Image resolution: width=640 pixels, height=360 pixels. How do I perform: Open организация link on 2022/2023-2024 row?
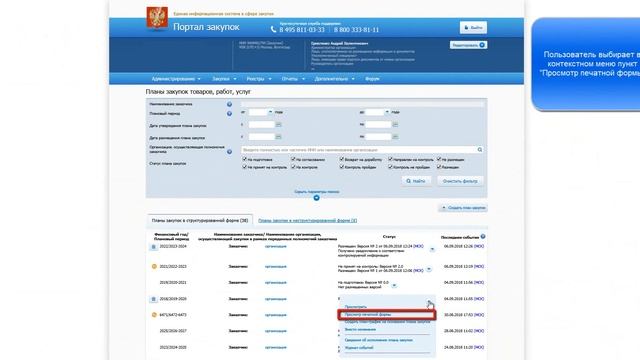pyautogui.click(x=276, y=247)
